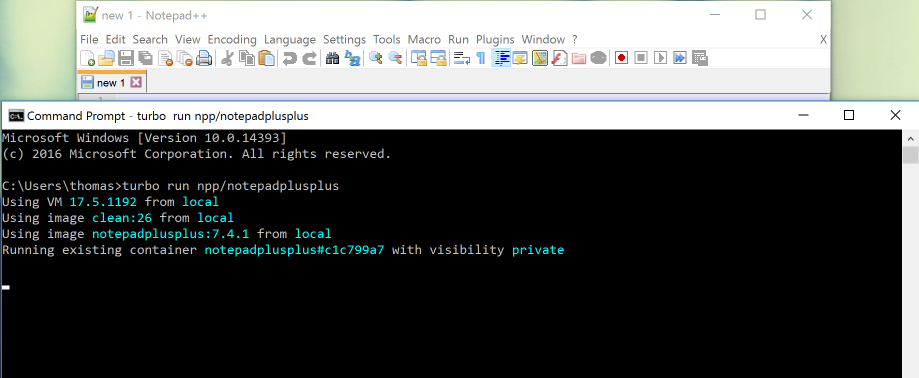Play back the recorded macro

[x=661, y=58]
